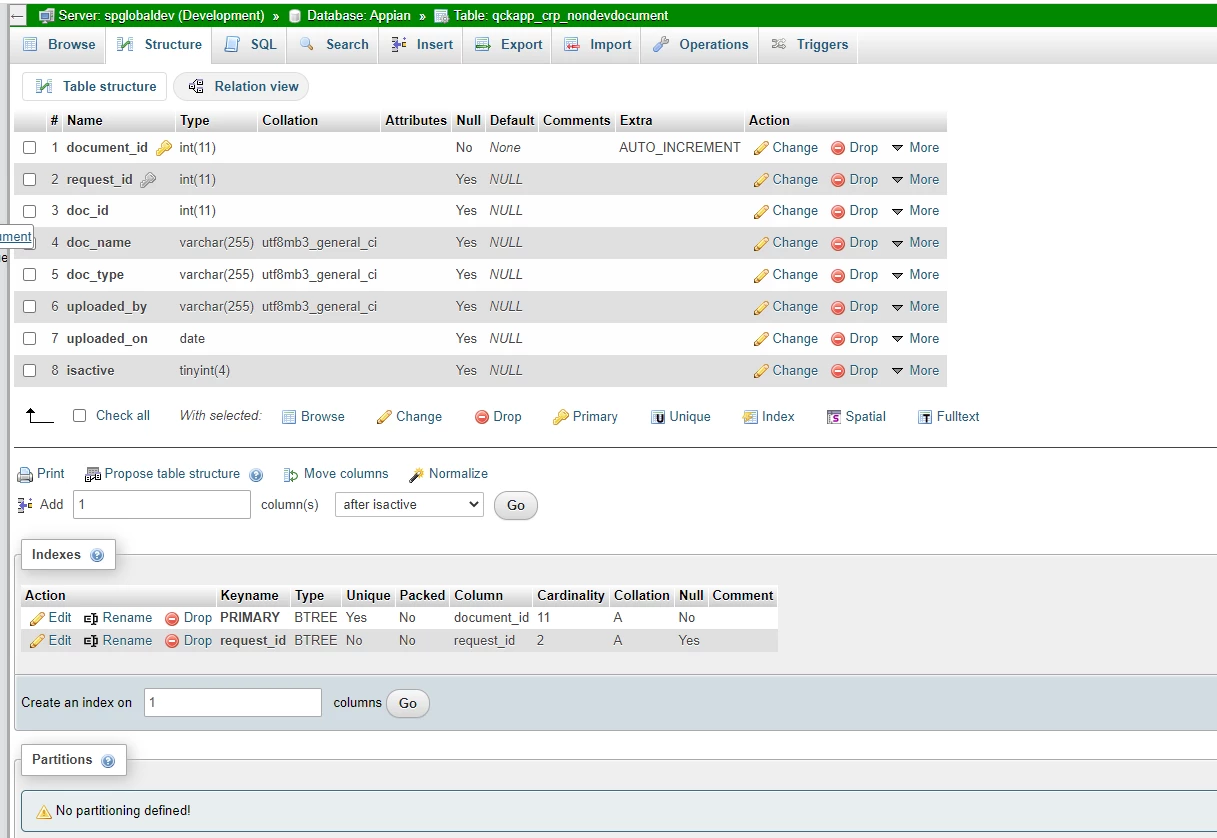This screenshot has height=838, width=1217.
Task: Click the Primary key icon in With selected bar
Action: [x=561, y=417]
